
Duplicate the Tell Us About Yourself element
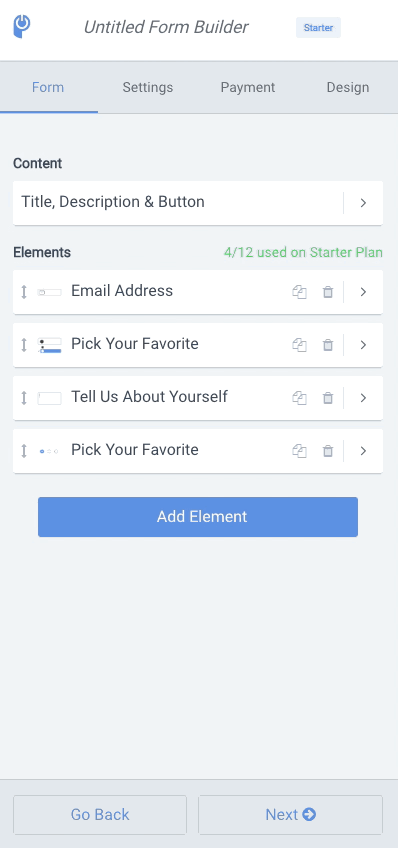300,398
